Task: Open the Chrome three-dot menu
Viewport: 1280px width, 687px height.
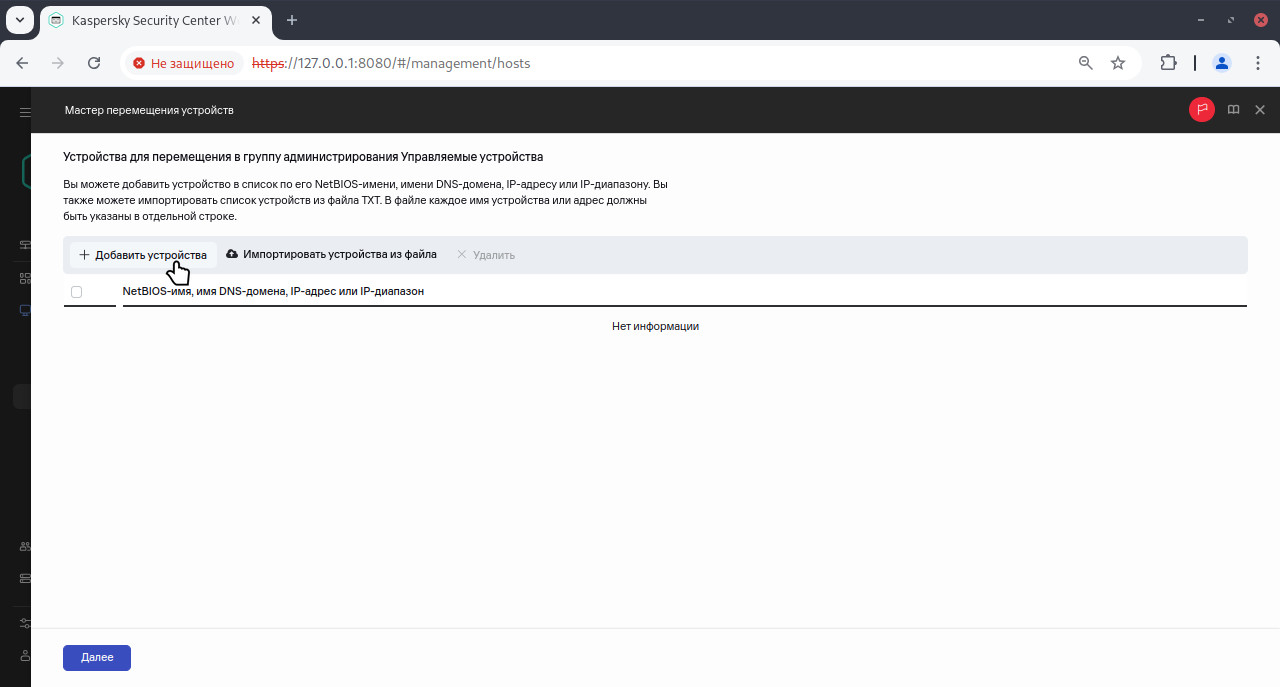Action: click(x=1258, y=63)
